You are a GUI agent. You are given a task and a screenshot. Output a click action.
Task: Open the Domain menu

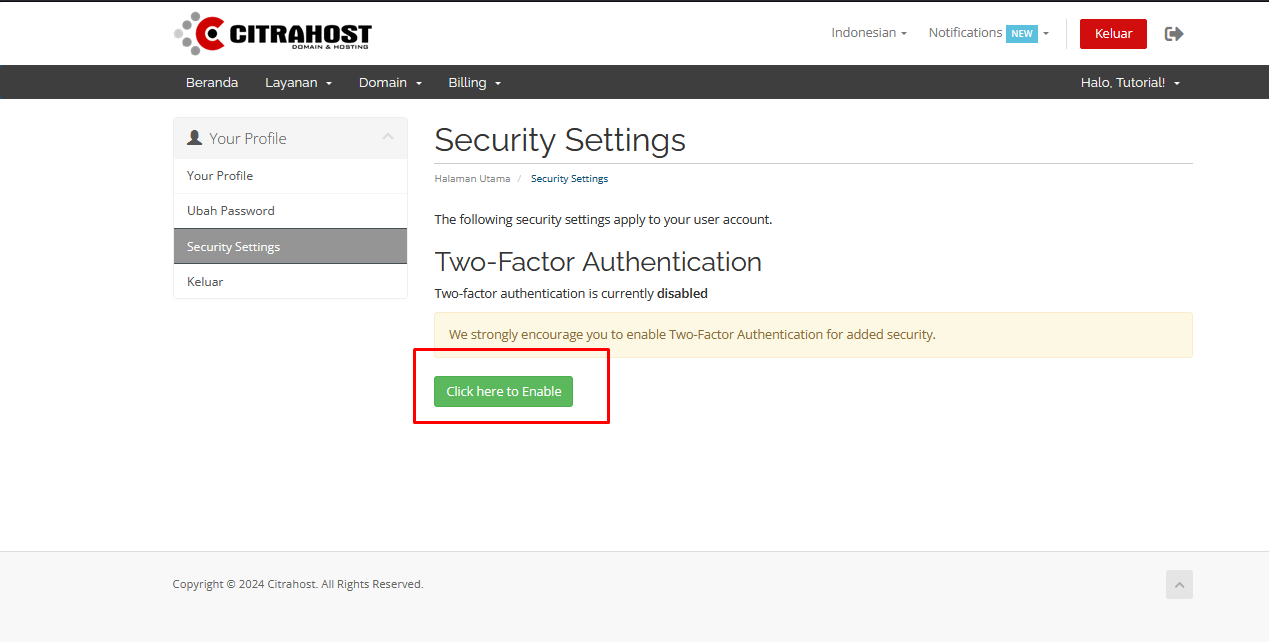(390, 83)
